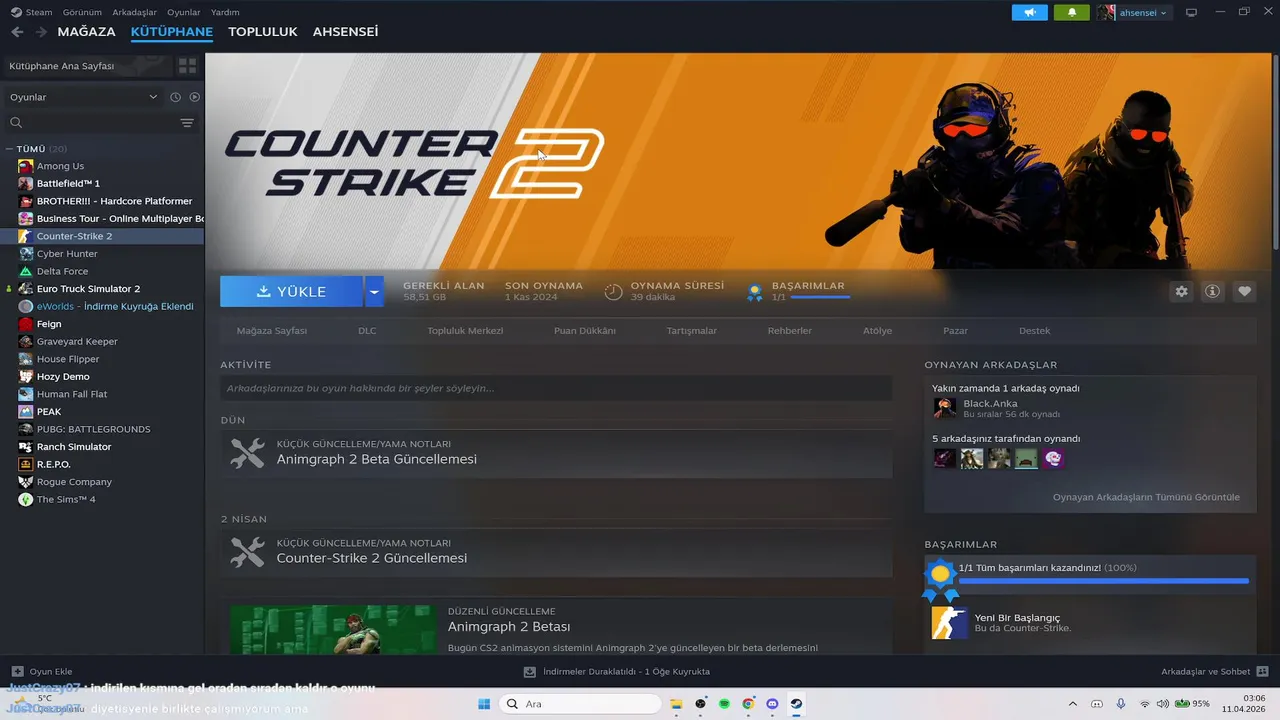Open Topluluk Merkezi tab
1280x720 pixels.
tap(465, 331)
